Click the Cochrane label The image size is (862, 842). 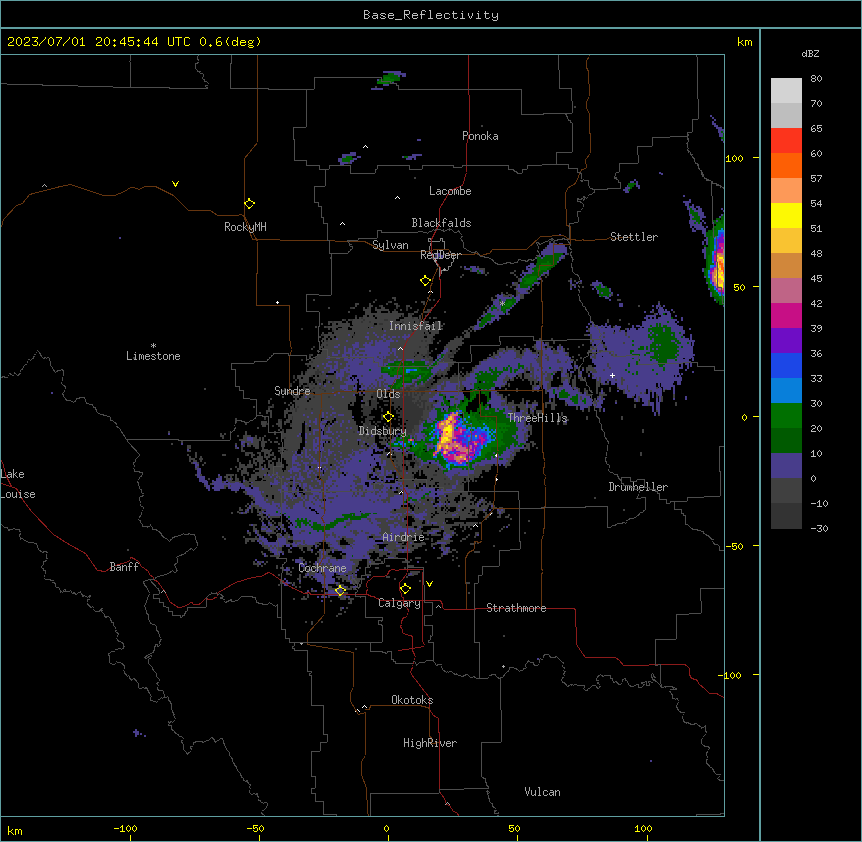coord(322,568)
